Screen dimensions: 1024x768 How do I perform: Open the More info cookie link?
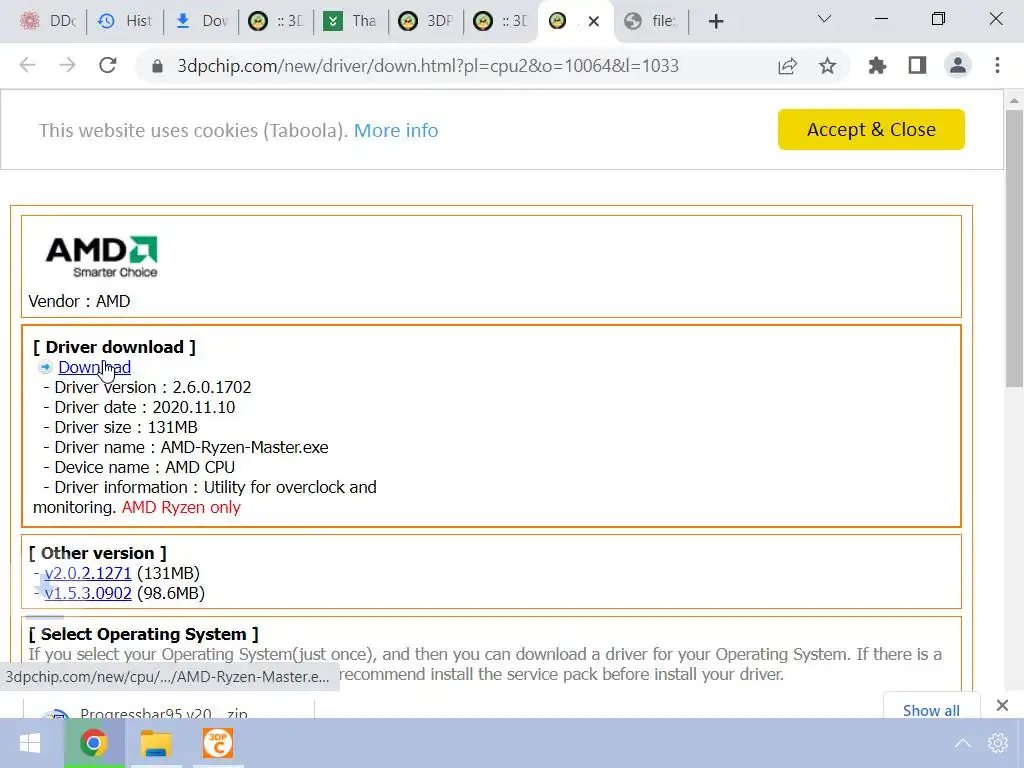pyautogui.click(x=396, y=130)
